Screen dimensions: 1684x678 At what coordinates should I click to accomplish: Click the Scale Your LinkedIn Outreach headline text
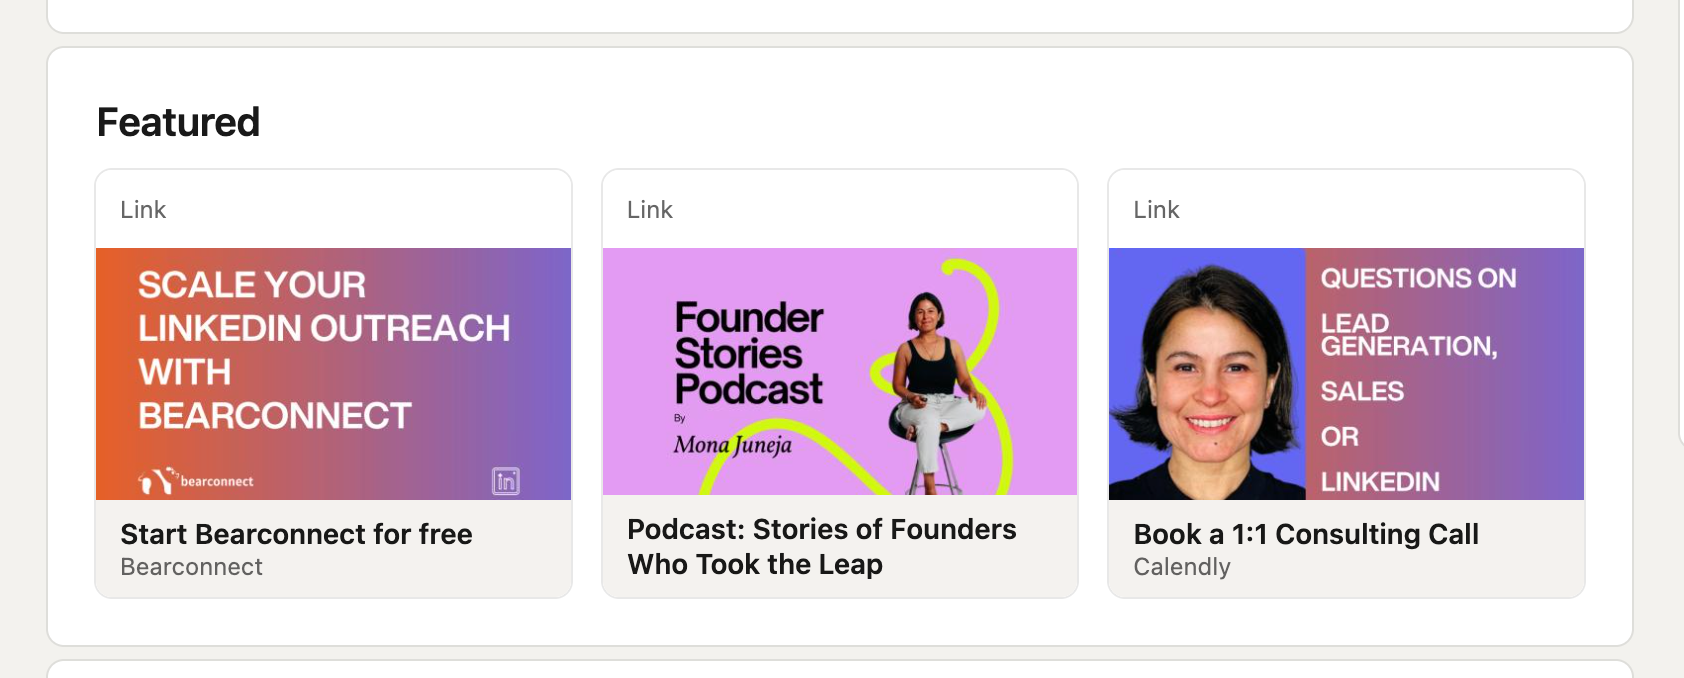[323, 350]
